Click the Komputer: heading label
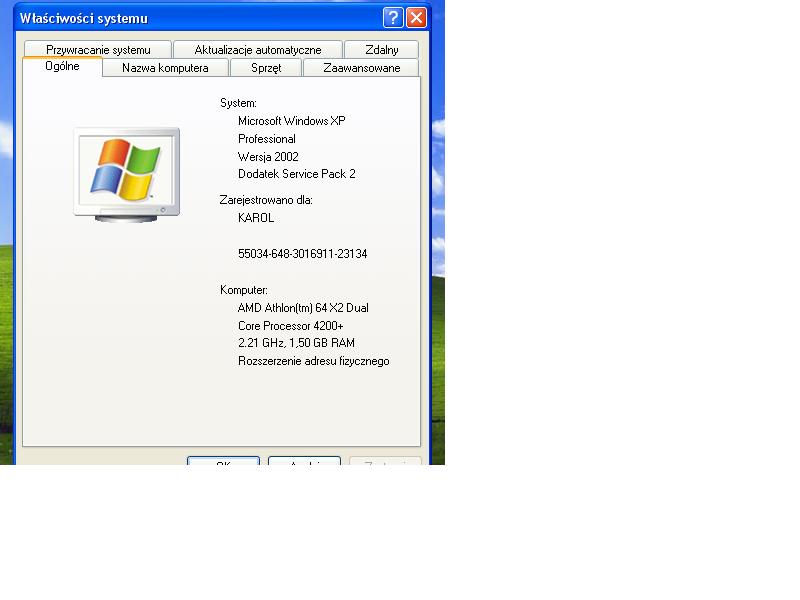The height and width of the screenshot is (600, 800). pyautogui.click(x=243, y=290)
